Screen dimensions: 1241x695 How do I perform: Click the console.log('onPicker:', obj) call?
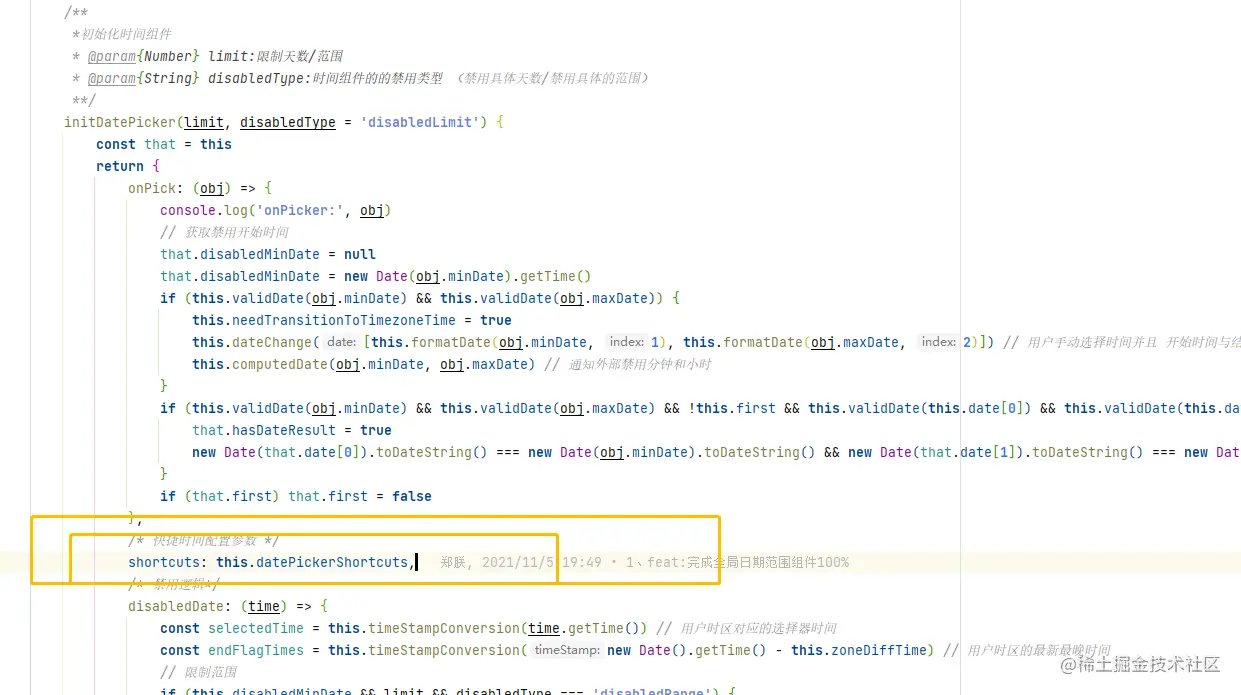(276, 210)
